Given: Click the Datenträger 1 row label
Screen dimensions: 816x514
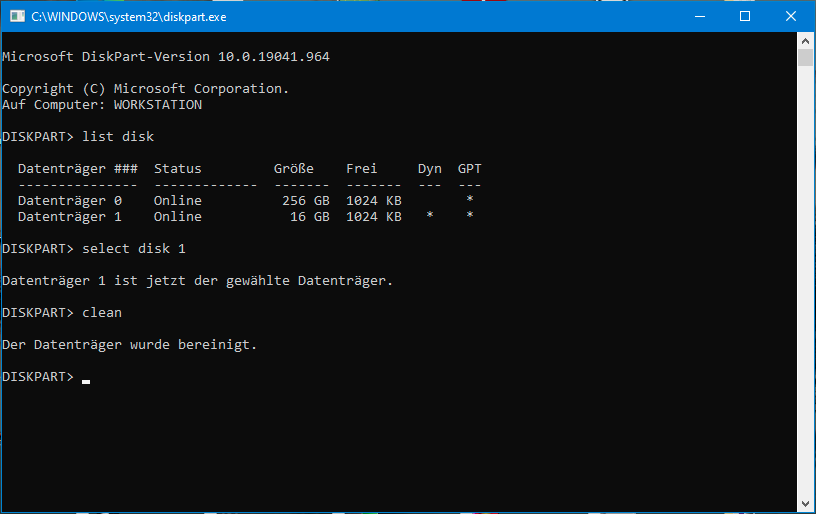Looking at the screenshot, I should coord(70,216).
